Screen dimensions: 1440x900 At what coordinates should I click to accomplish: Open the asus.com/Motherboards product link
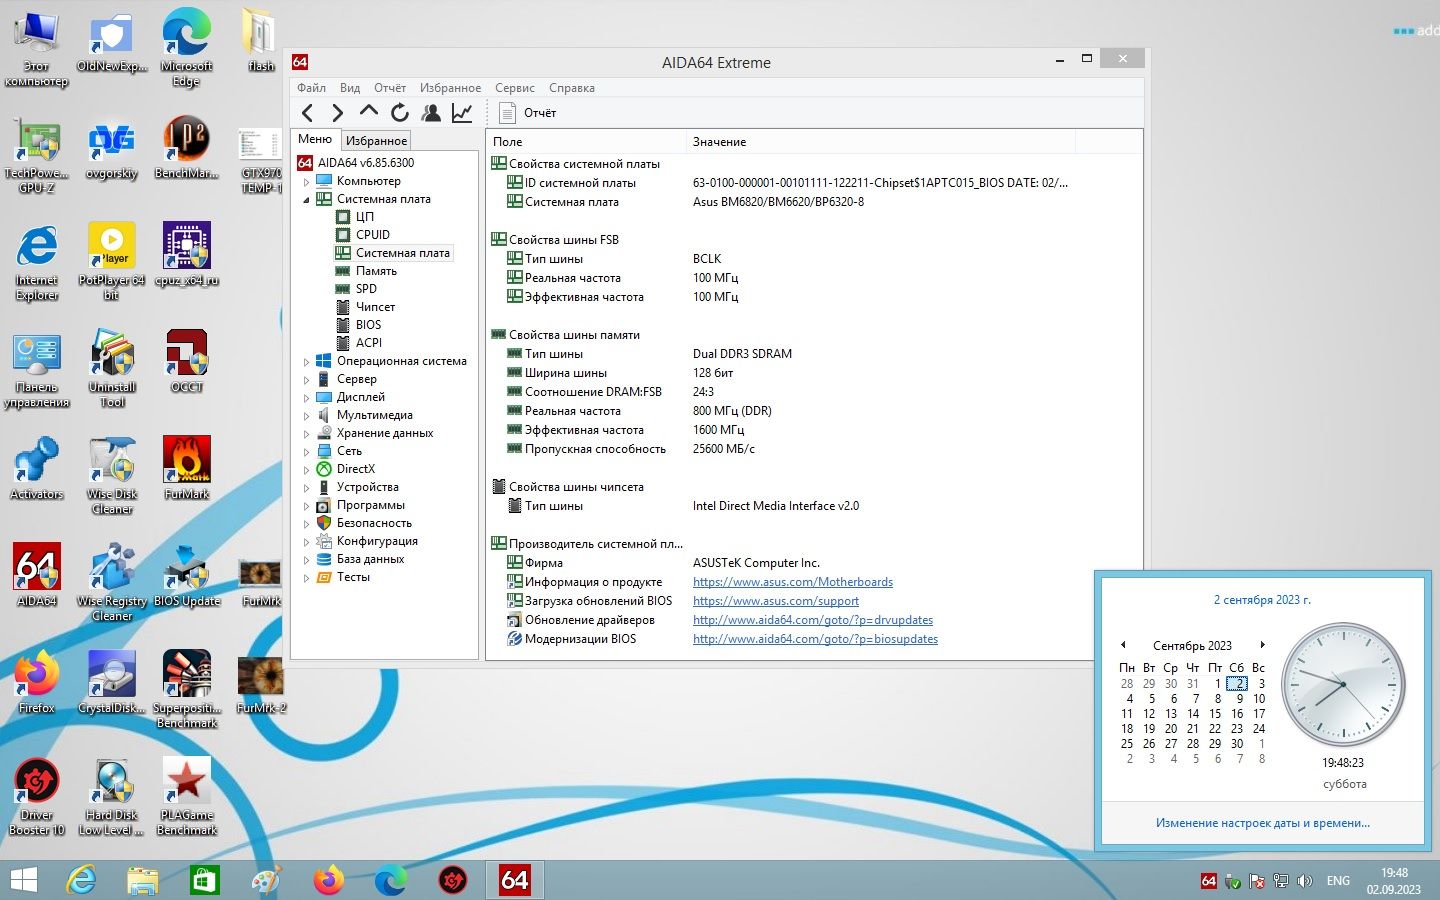[x=792, y=582]
